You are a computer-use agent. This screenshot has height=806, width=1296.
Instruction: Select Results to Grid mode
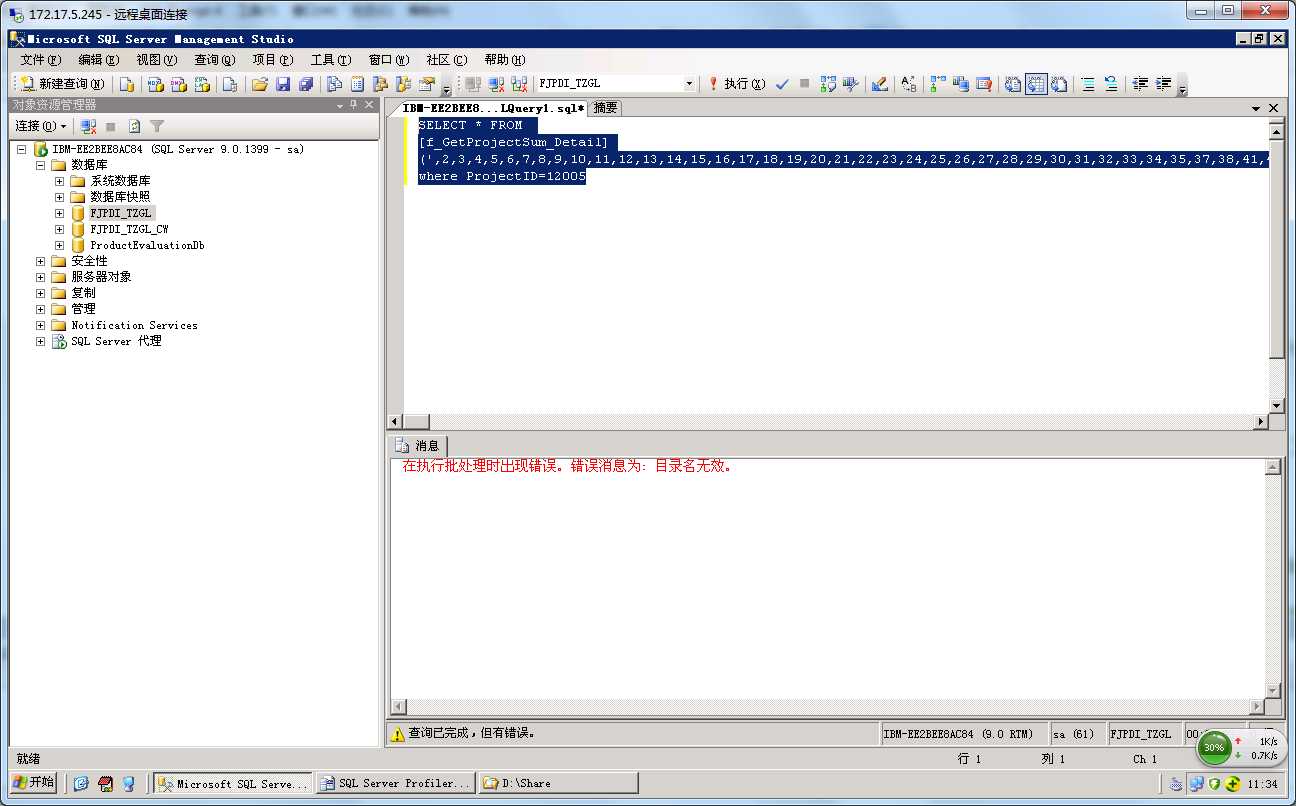click(x=1036, y=84)
